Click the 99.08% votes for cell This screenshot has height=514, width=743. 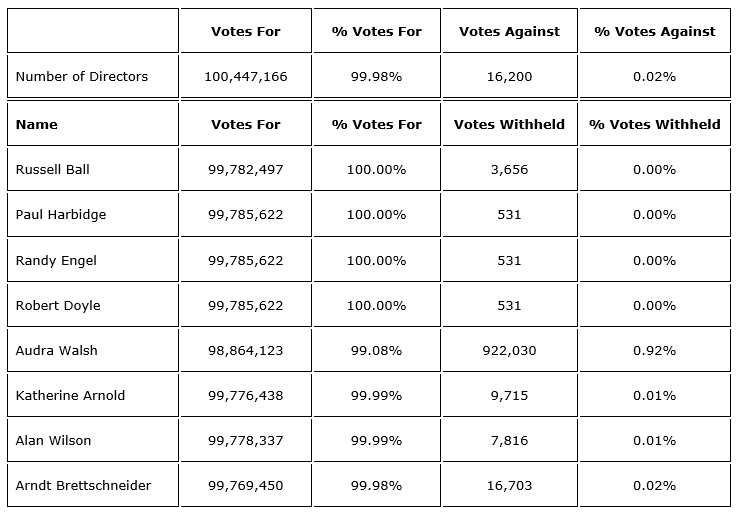[376, 351]
